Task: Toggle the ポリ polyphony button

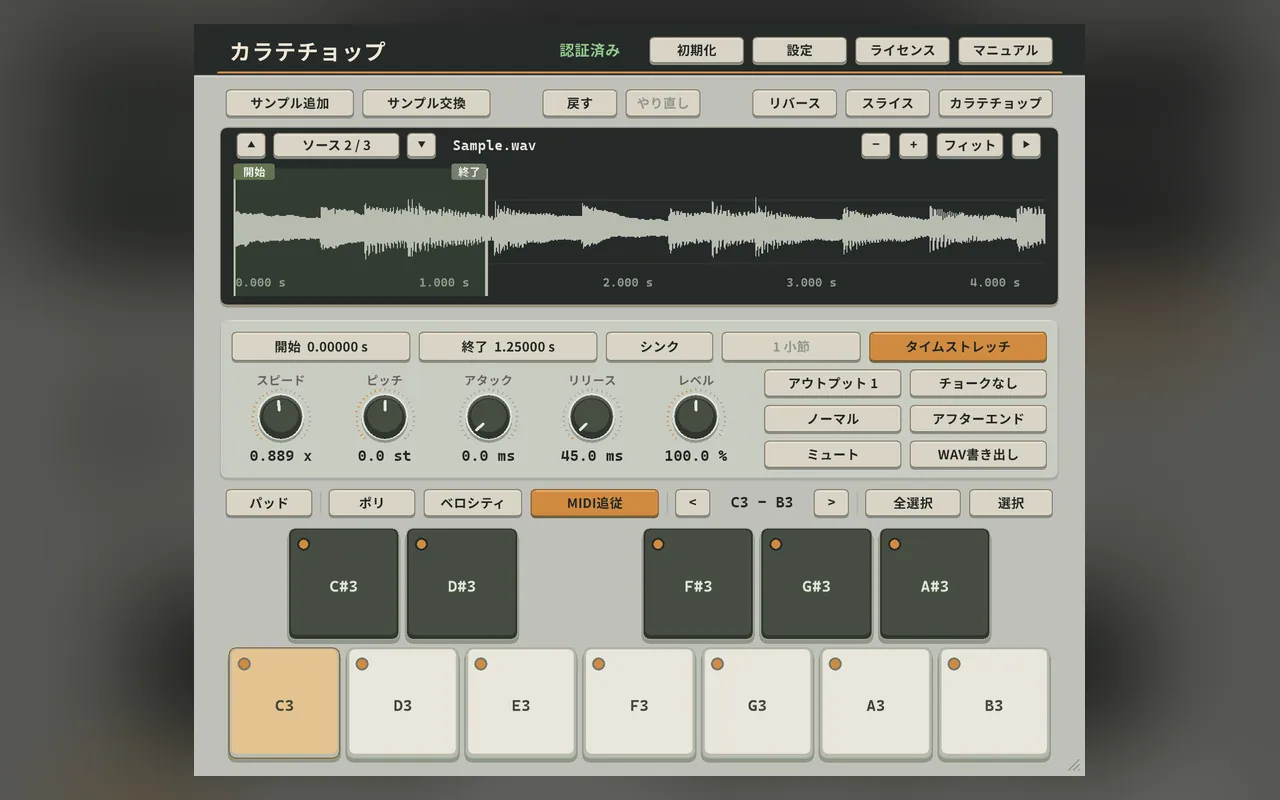Action: pos(372,503)
